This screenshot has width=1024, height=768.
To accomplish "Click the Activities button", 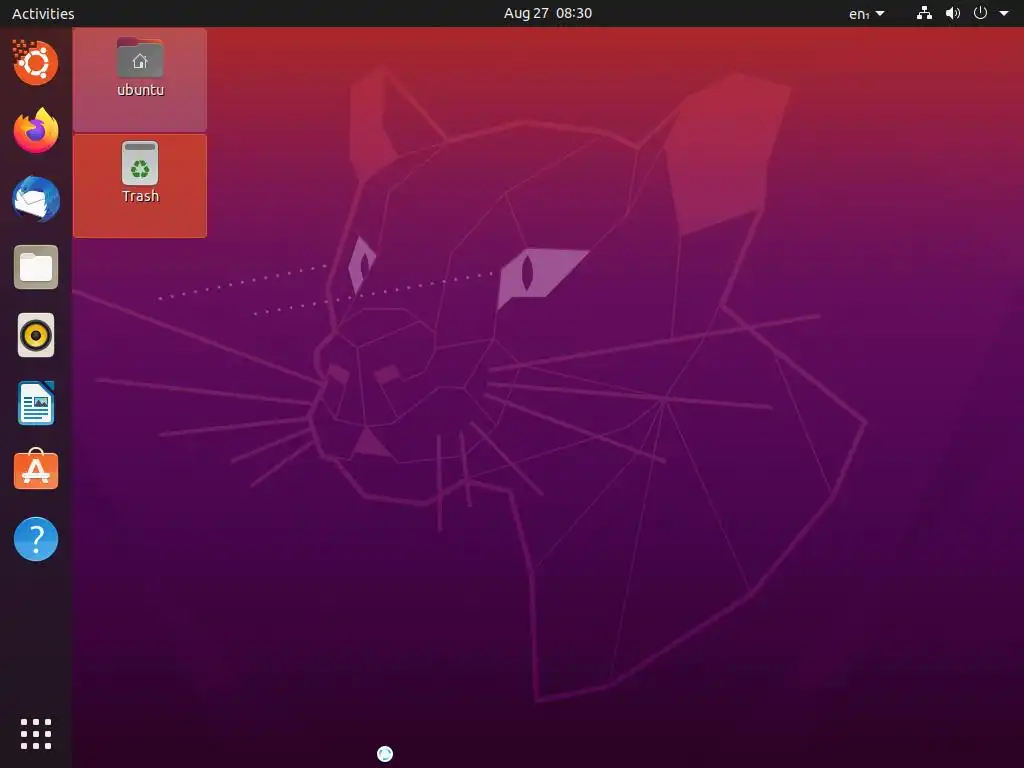I will pyautogui.click(x=43, y=13).
